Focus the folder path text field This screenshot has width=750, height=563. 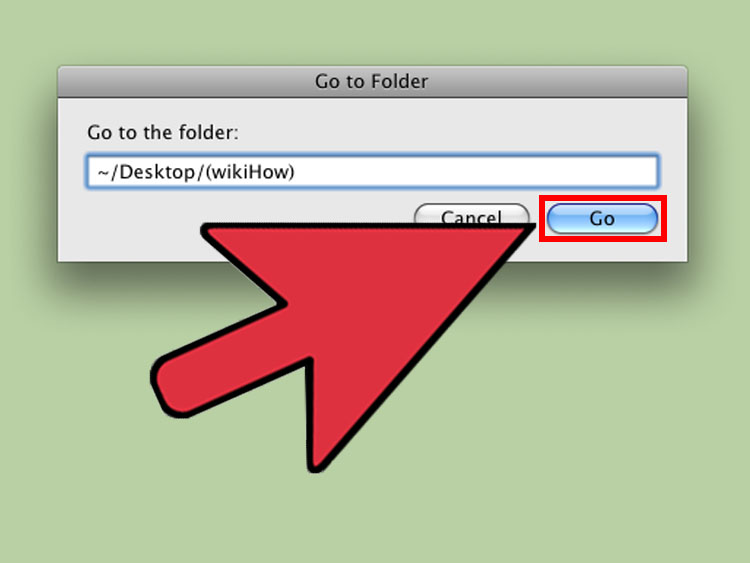372,171
